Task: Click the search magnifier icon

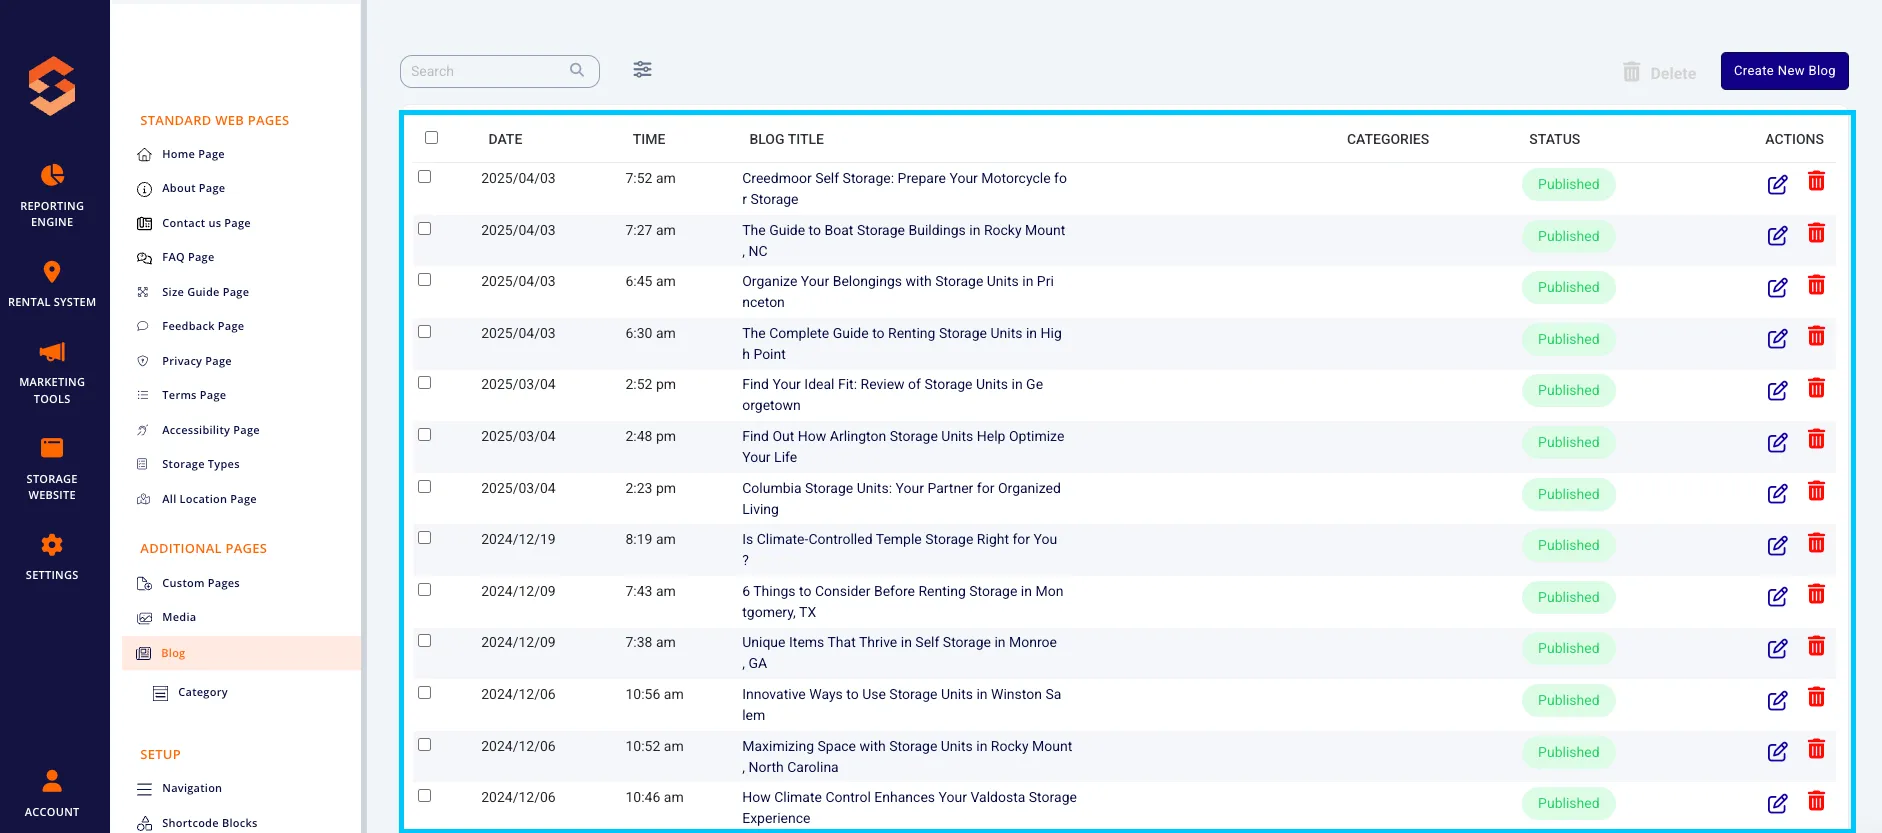Action: [x=577, y=70]
